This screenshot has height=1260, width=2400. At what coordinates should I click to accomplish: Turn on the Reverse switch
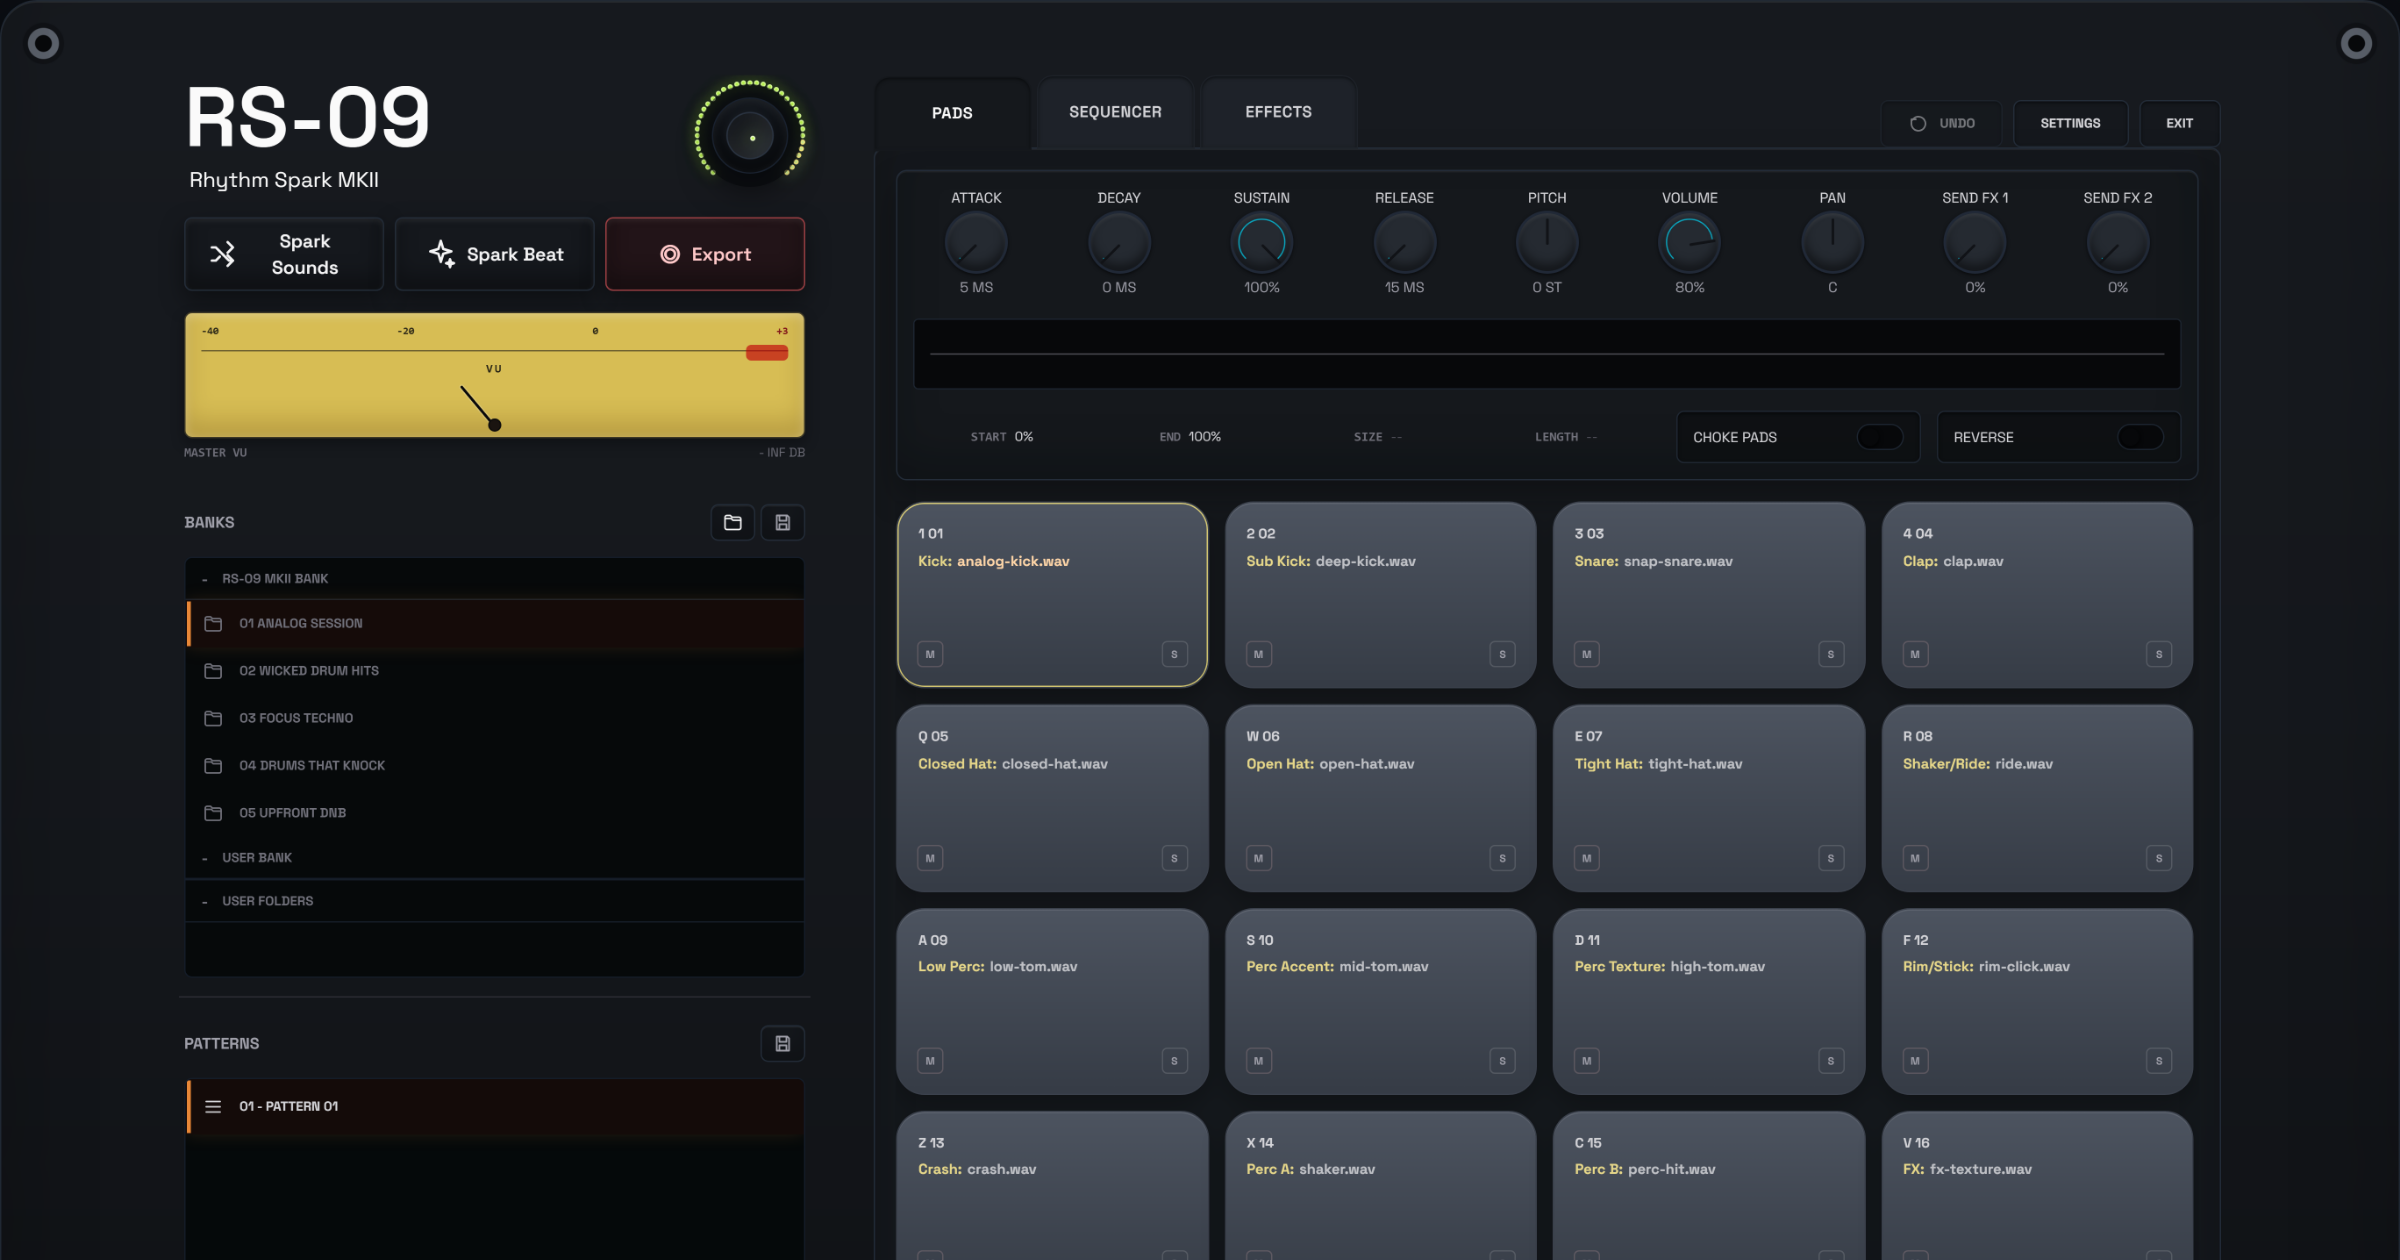pyautogui.click(x=2141, y=437)
